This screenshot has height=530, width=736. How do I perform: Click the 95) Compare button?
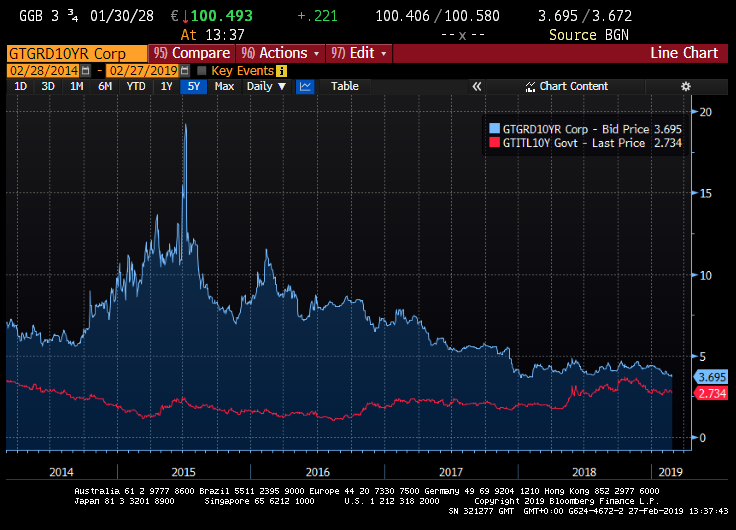192,54
